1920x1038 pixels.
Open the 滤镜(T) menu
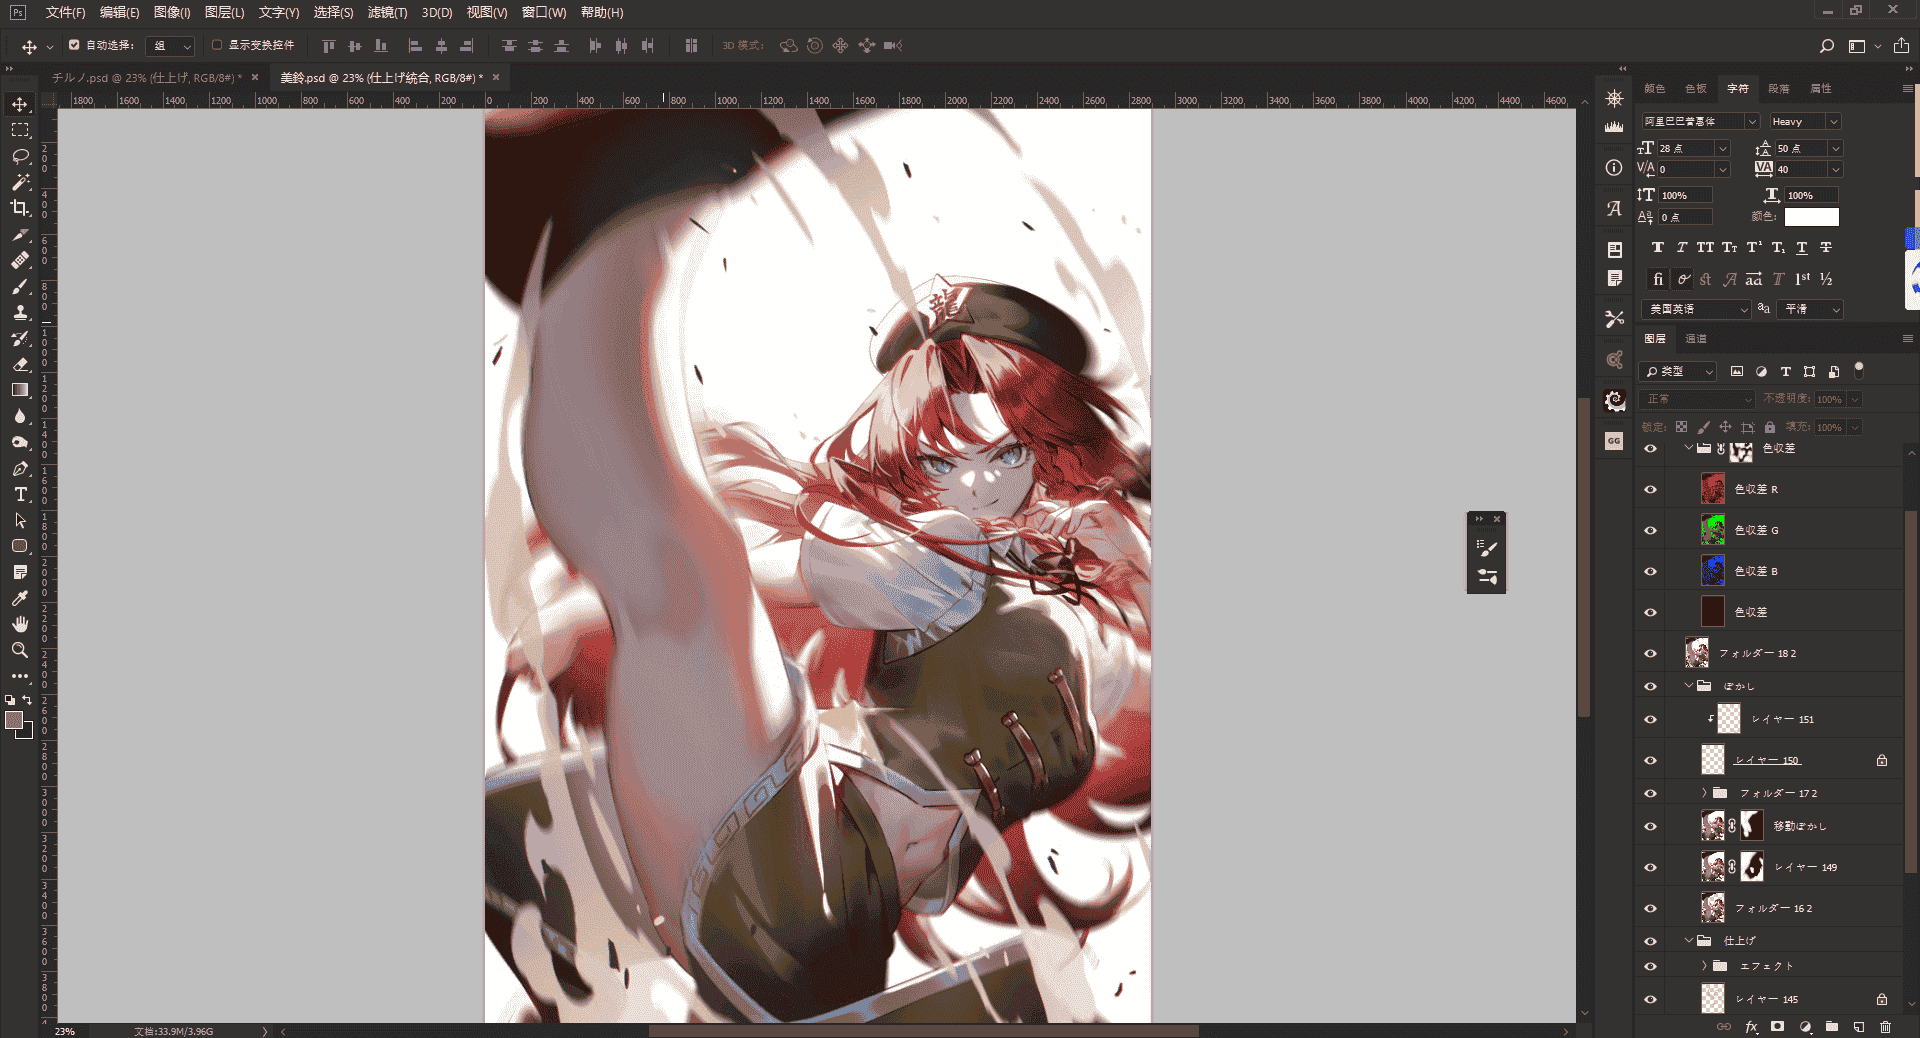click(387, 12)
